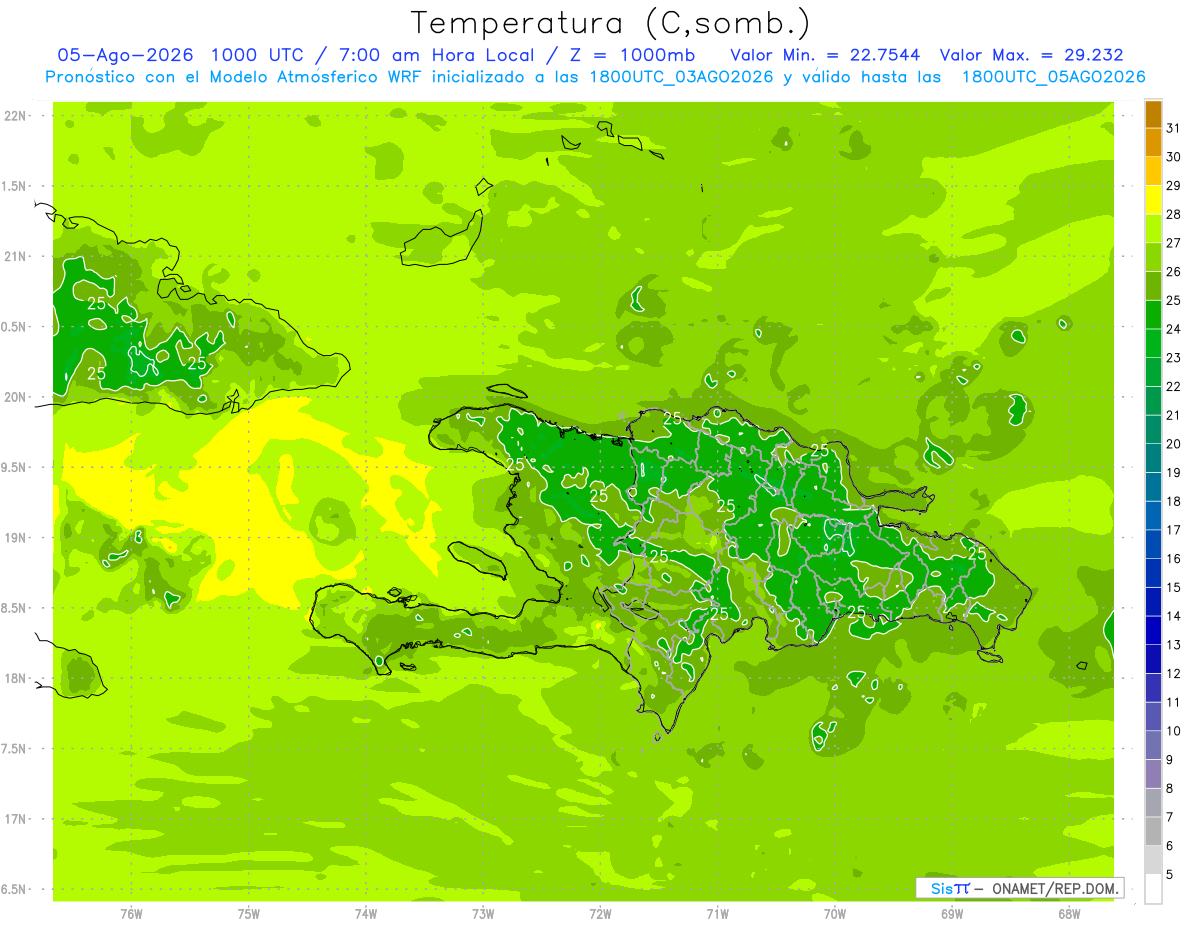Click the longitude label "72W"
This screenshot has height=927, width=1200.
(601, 914)
